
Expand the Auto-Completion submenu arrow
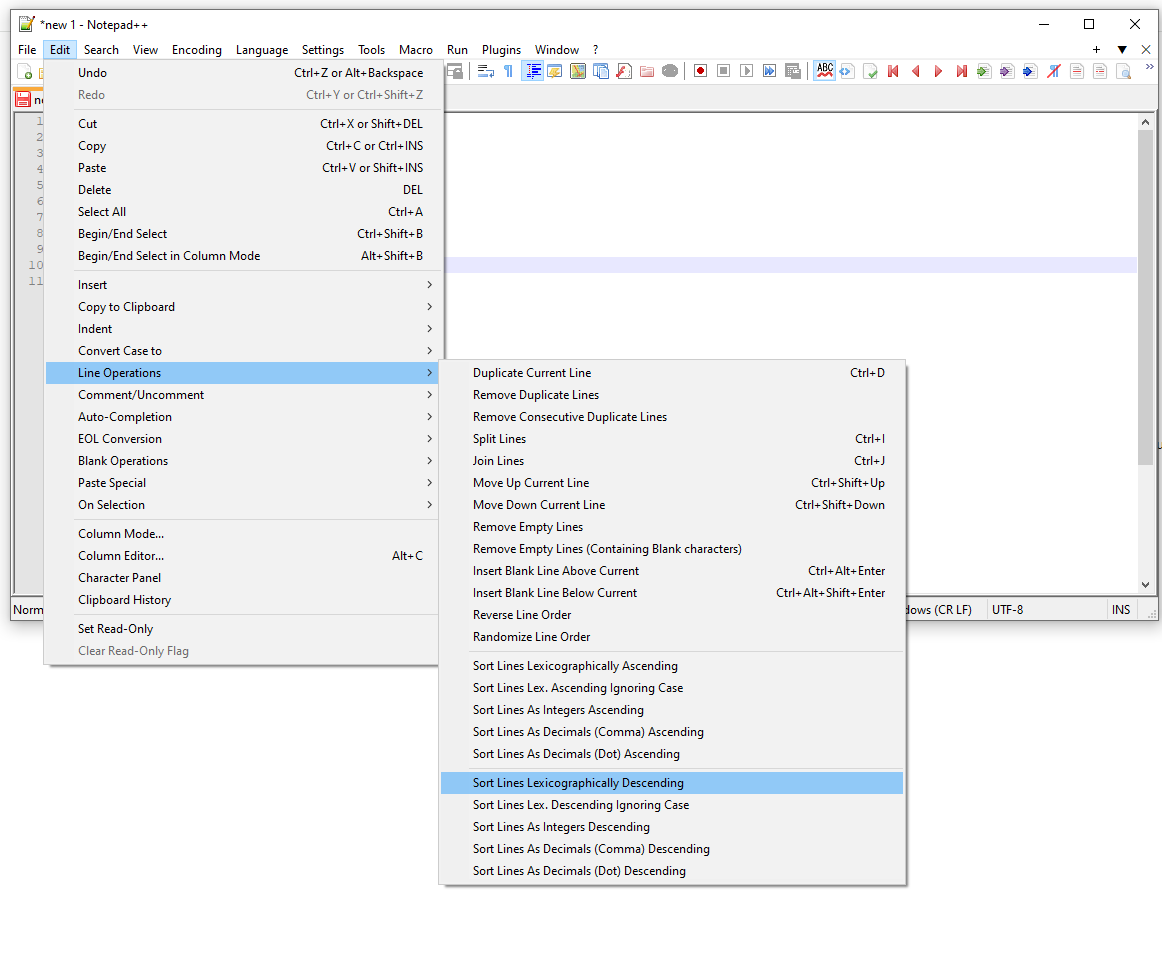tap(429, 417)
